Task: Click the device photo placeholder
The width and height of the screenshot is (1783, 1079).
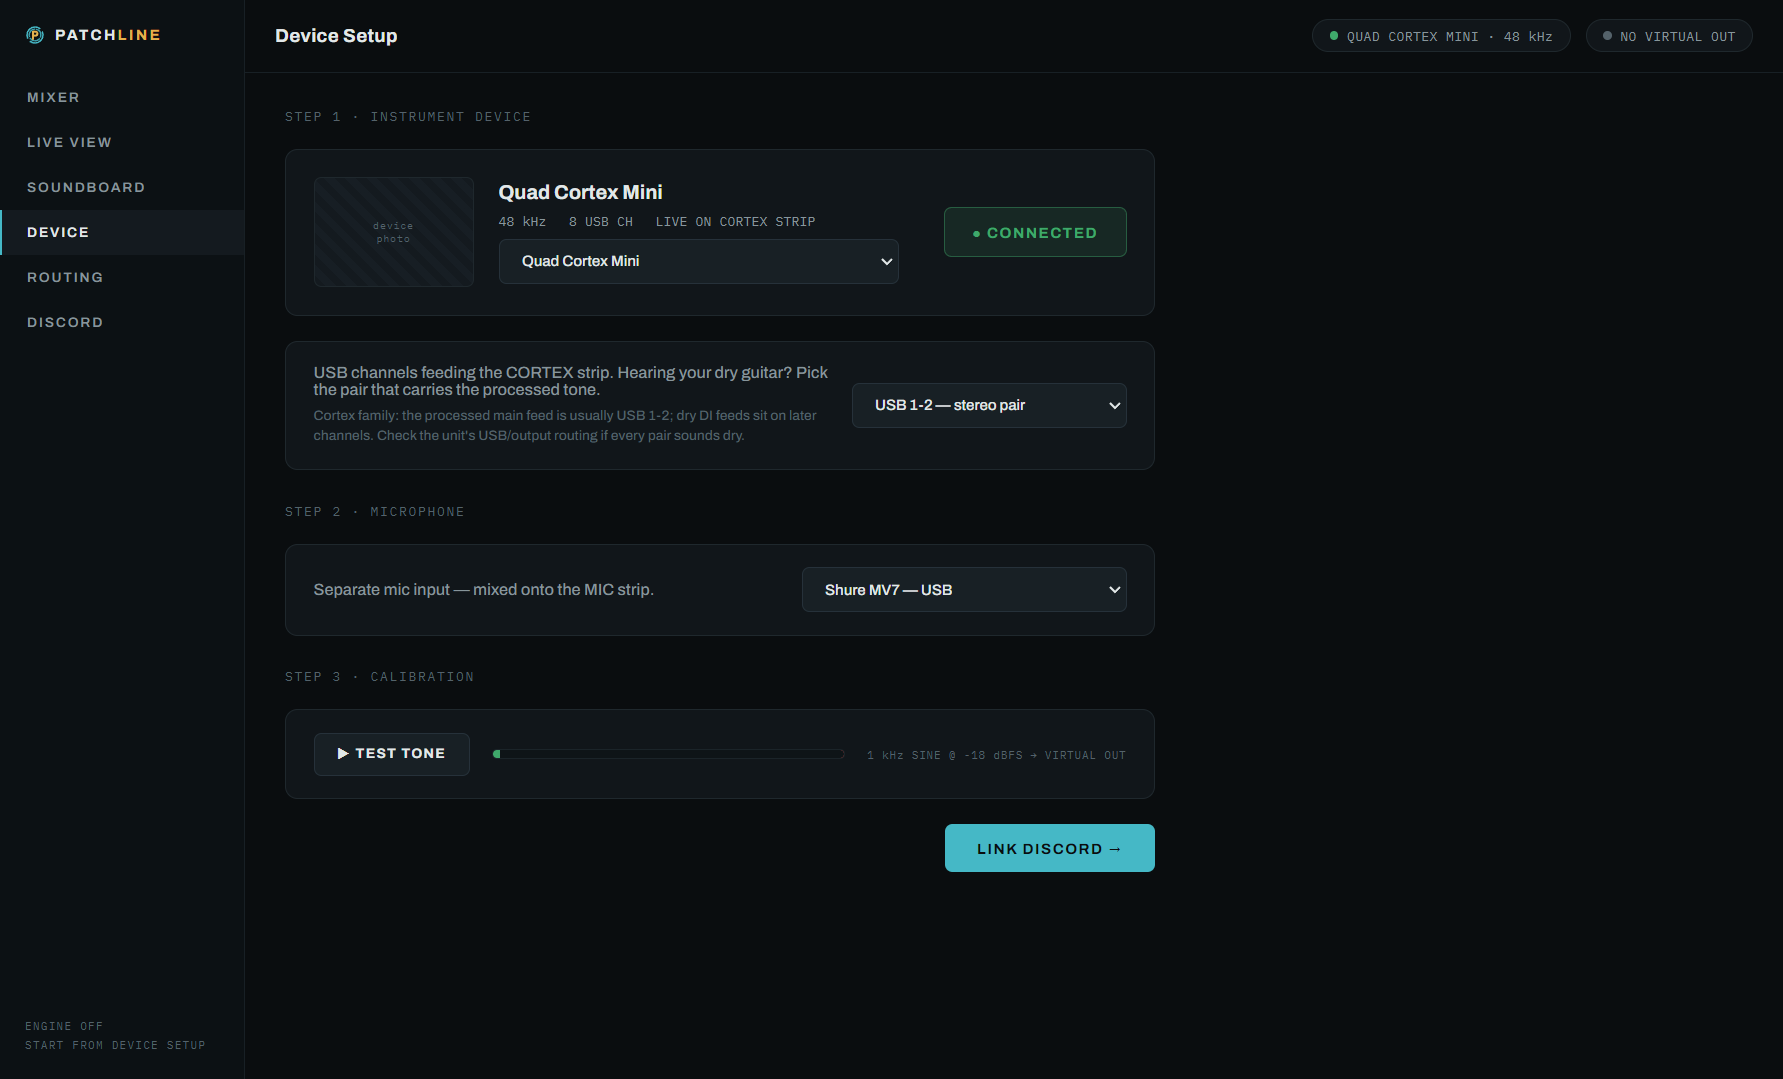Action: click(394, 232)
